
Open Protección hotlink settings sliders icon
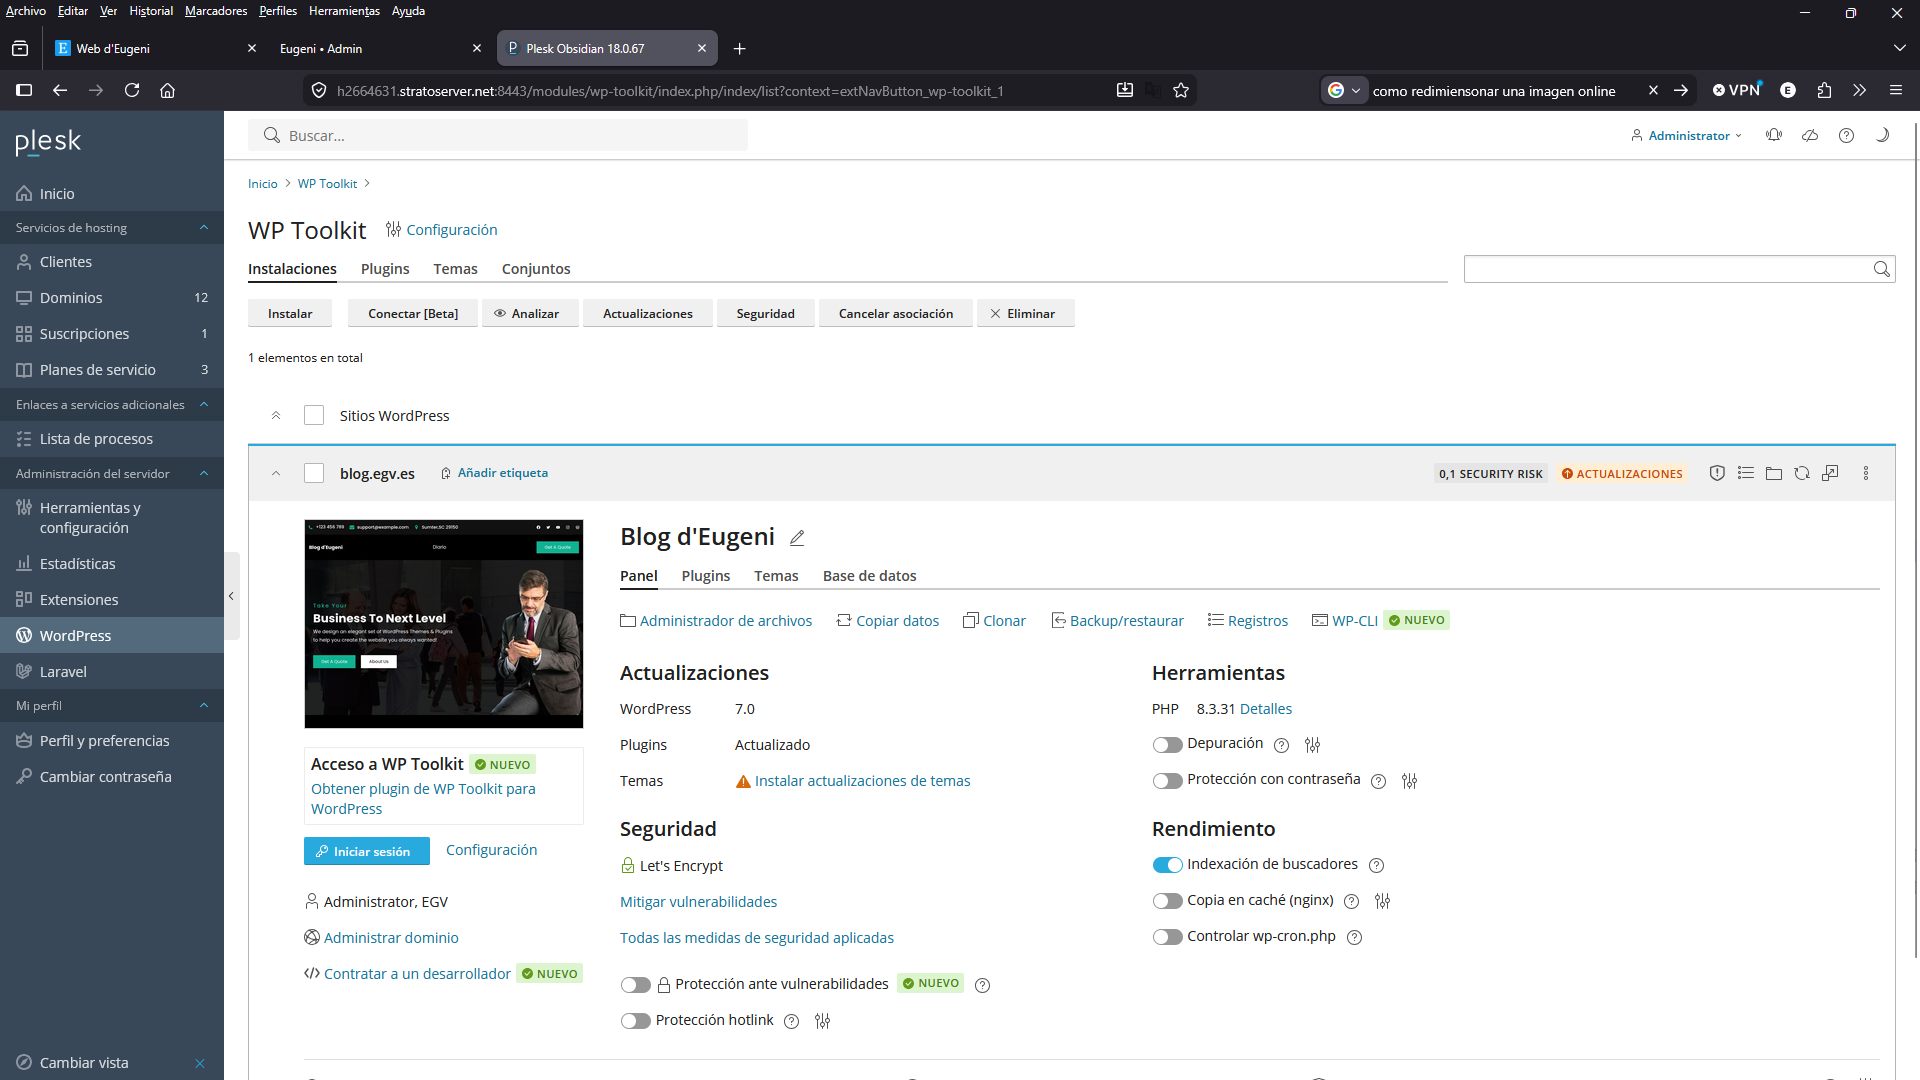pyautogui.click(x=822, y=1021)
